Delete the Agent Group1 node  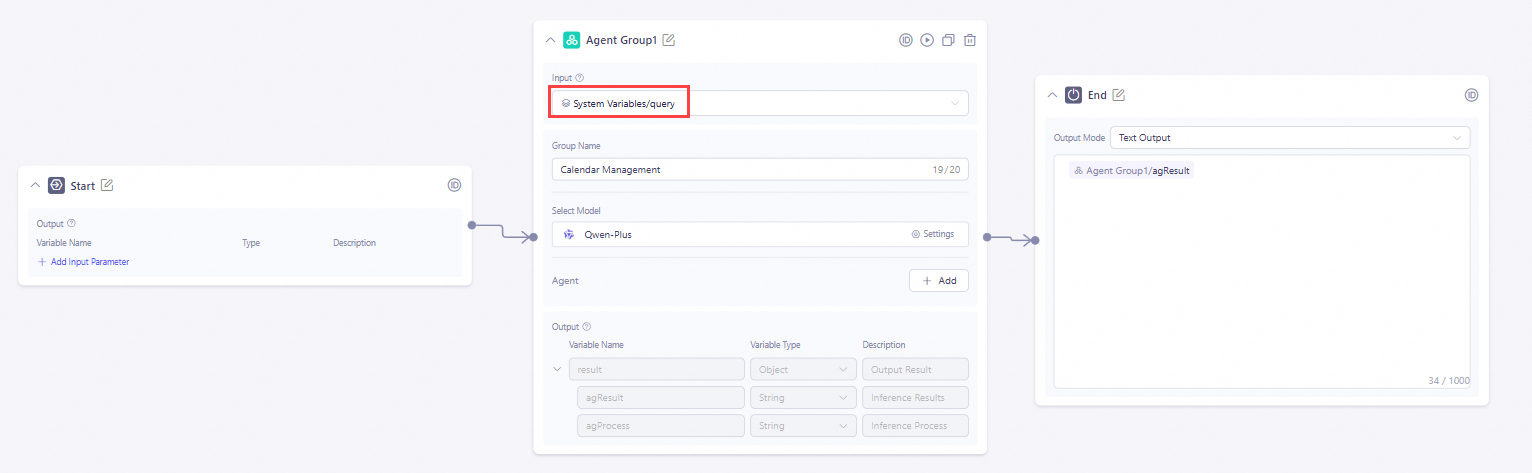[x=969, y=40]
